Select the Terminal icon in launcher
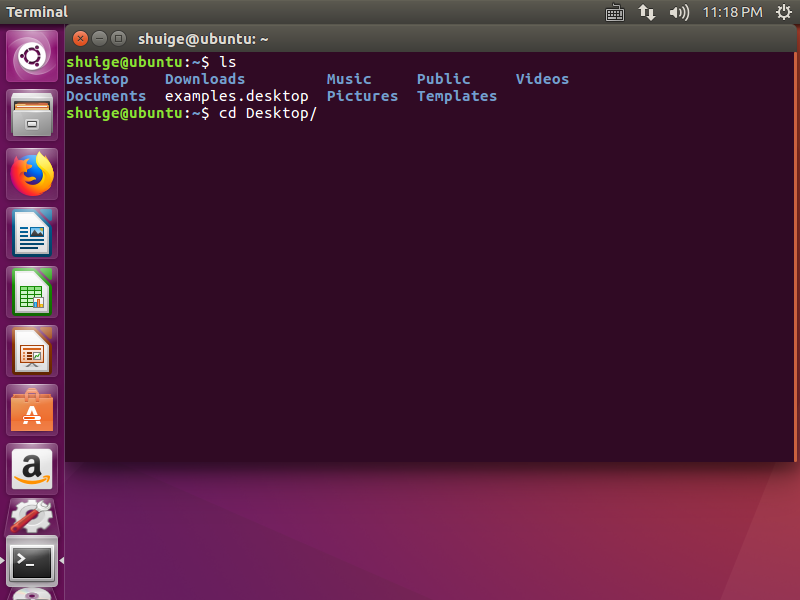The image size is (800, 600). point(32,561)
